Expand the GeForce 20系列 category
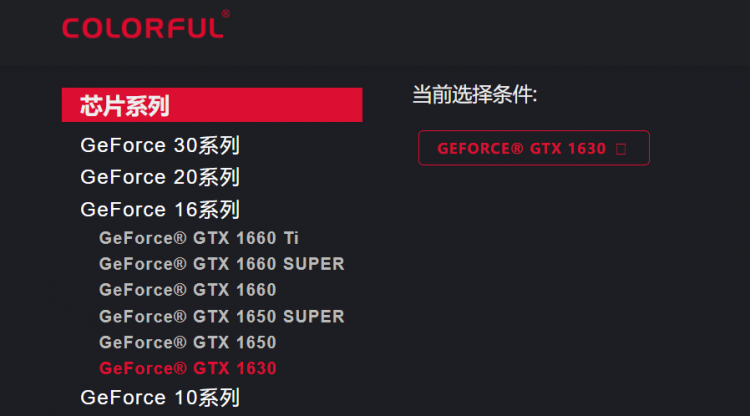The image size is (750, 416). coord(159,178)
